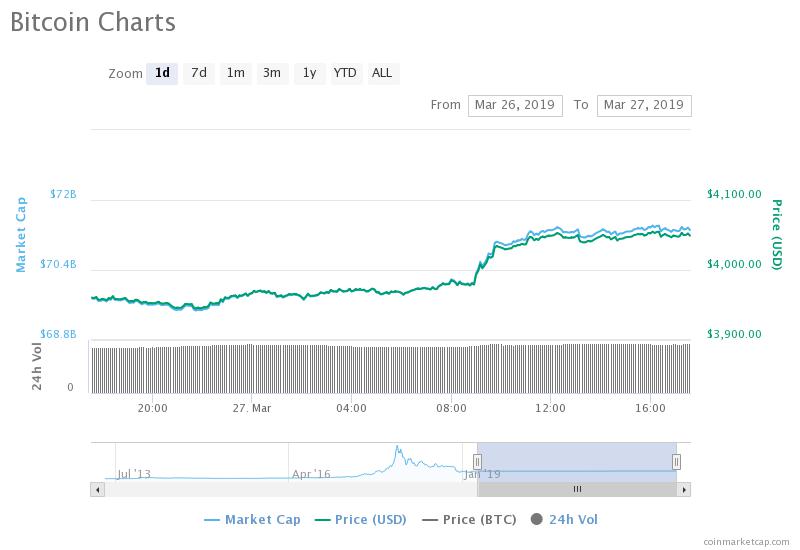Click the From date field

(x=515, y=105)
